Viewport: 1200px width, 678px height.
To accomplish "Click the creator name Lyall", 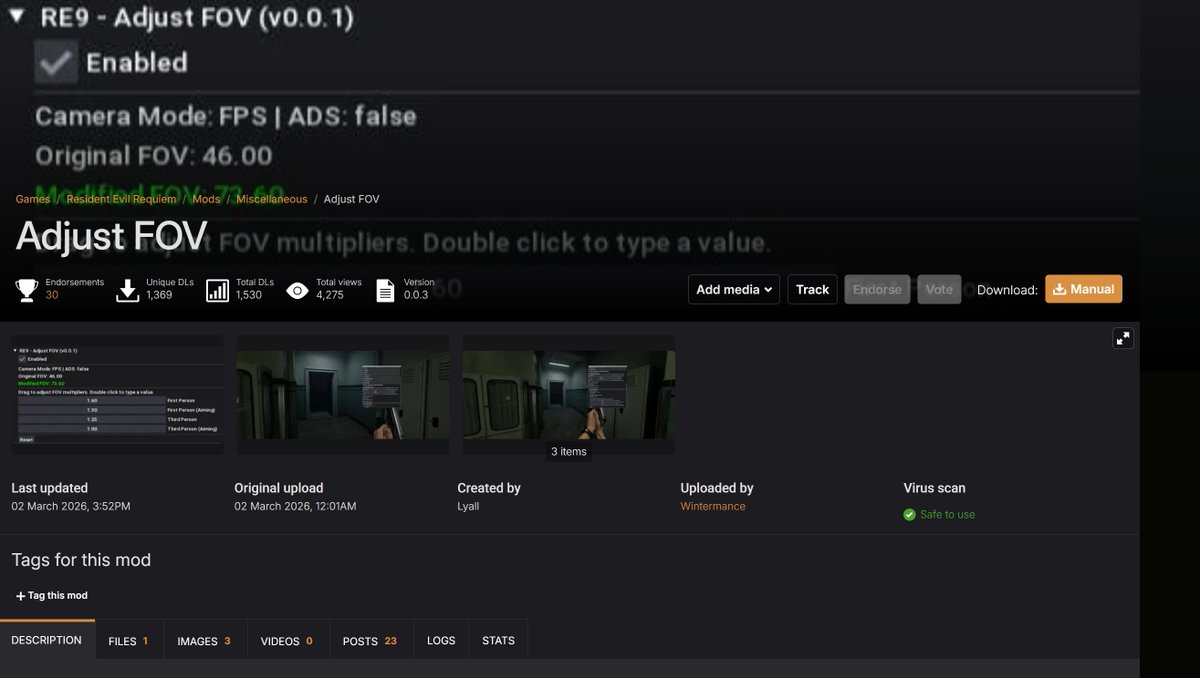I will (x=469, y=506).
